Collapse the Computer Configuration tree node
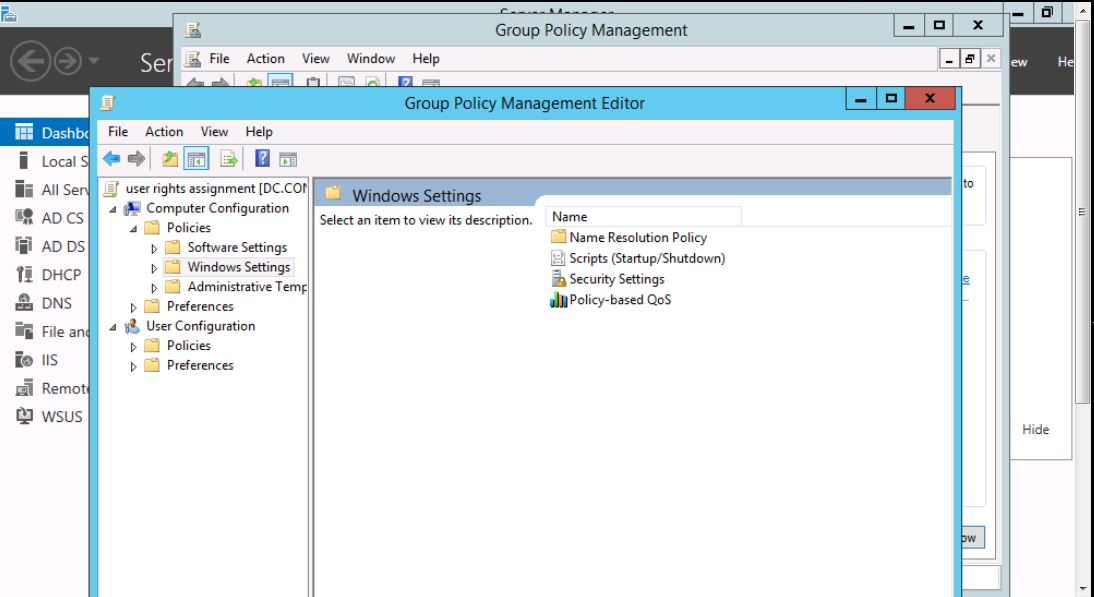The image size is (1094, 597). click(x=113, y=209)
